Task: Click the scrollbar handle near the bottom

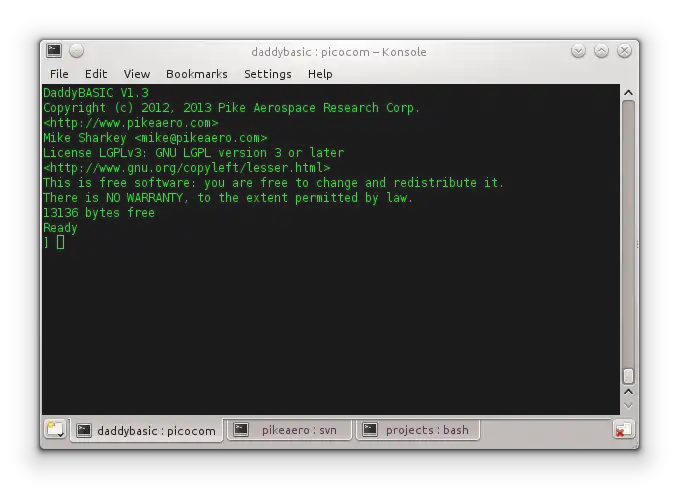Action: [628, 376]
